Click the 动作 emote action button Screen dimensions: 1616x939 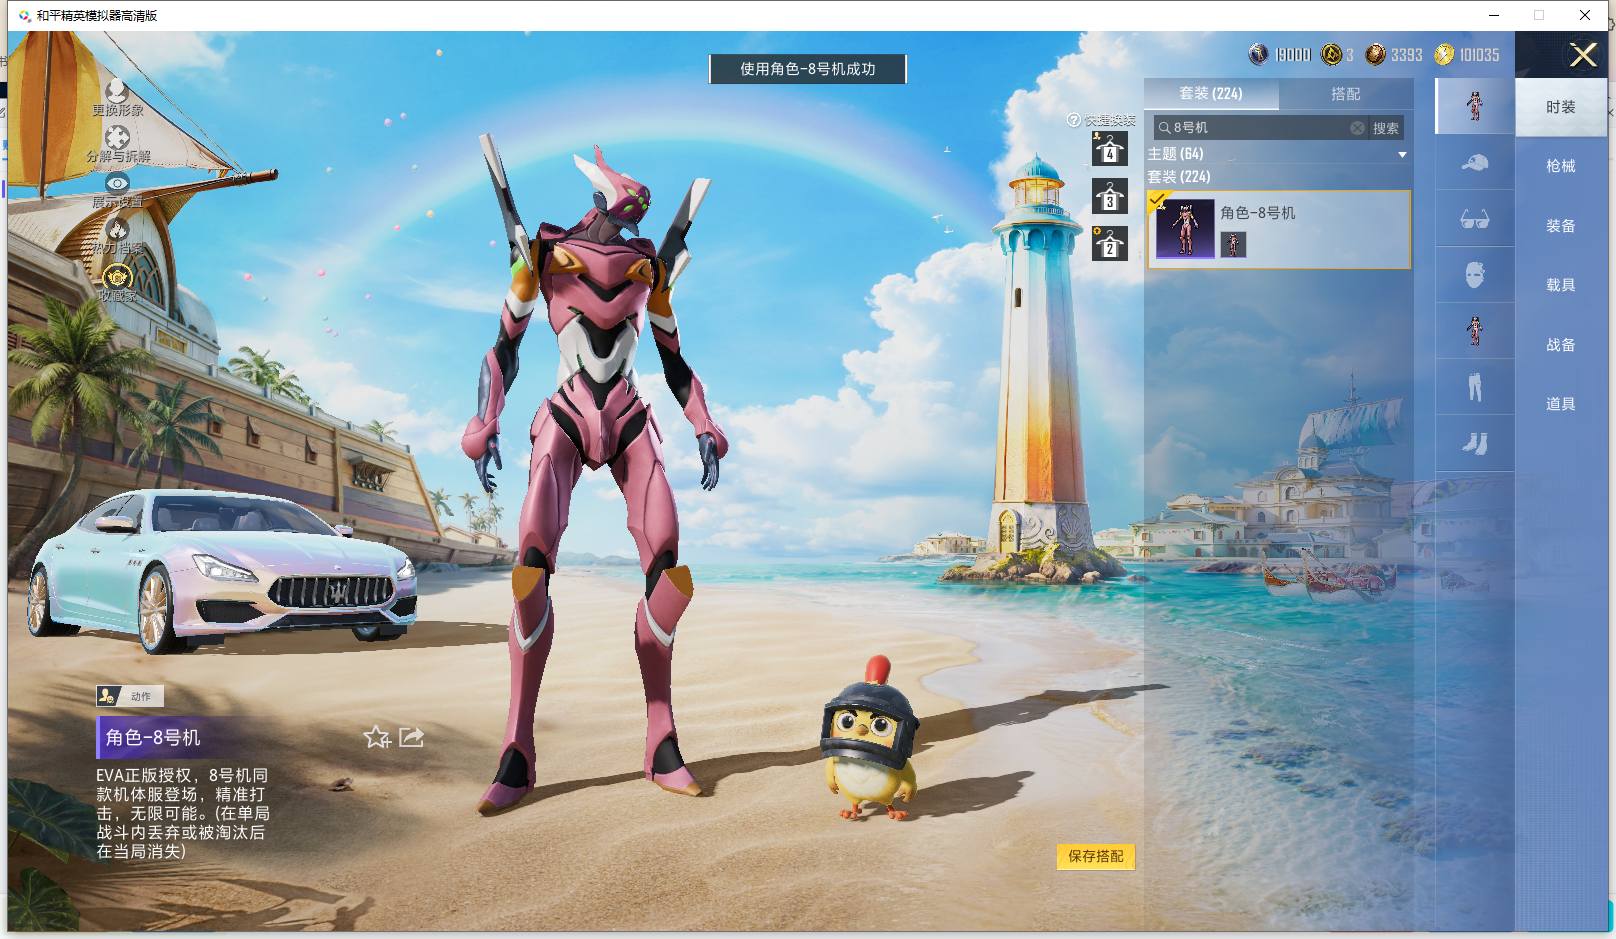coord(130,696)
